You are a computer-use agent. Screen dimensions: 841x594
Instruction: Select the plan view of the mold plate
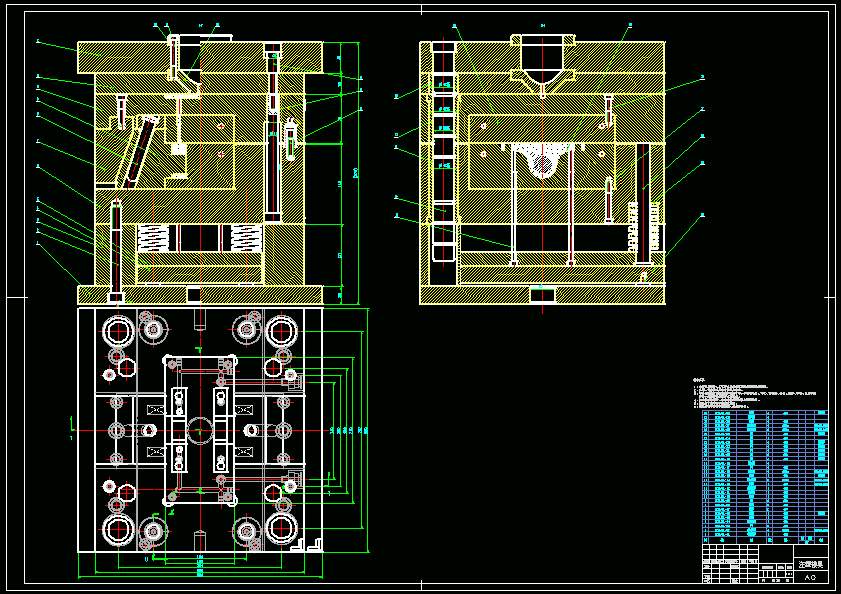(x=200, y=430)
